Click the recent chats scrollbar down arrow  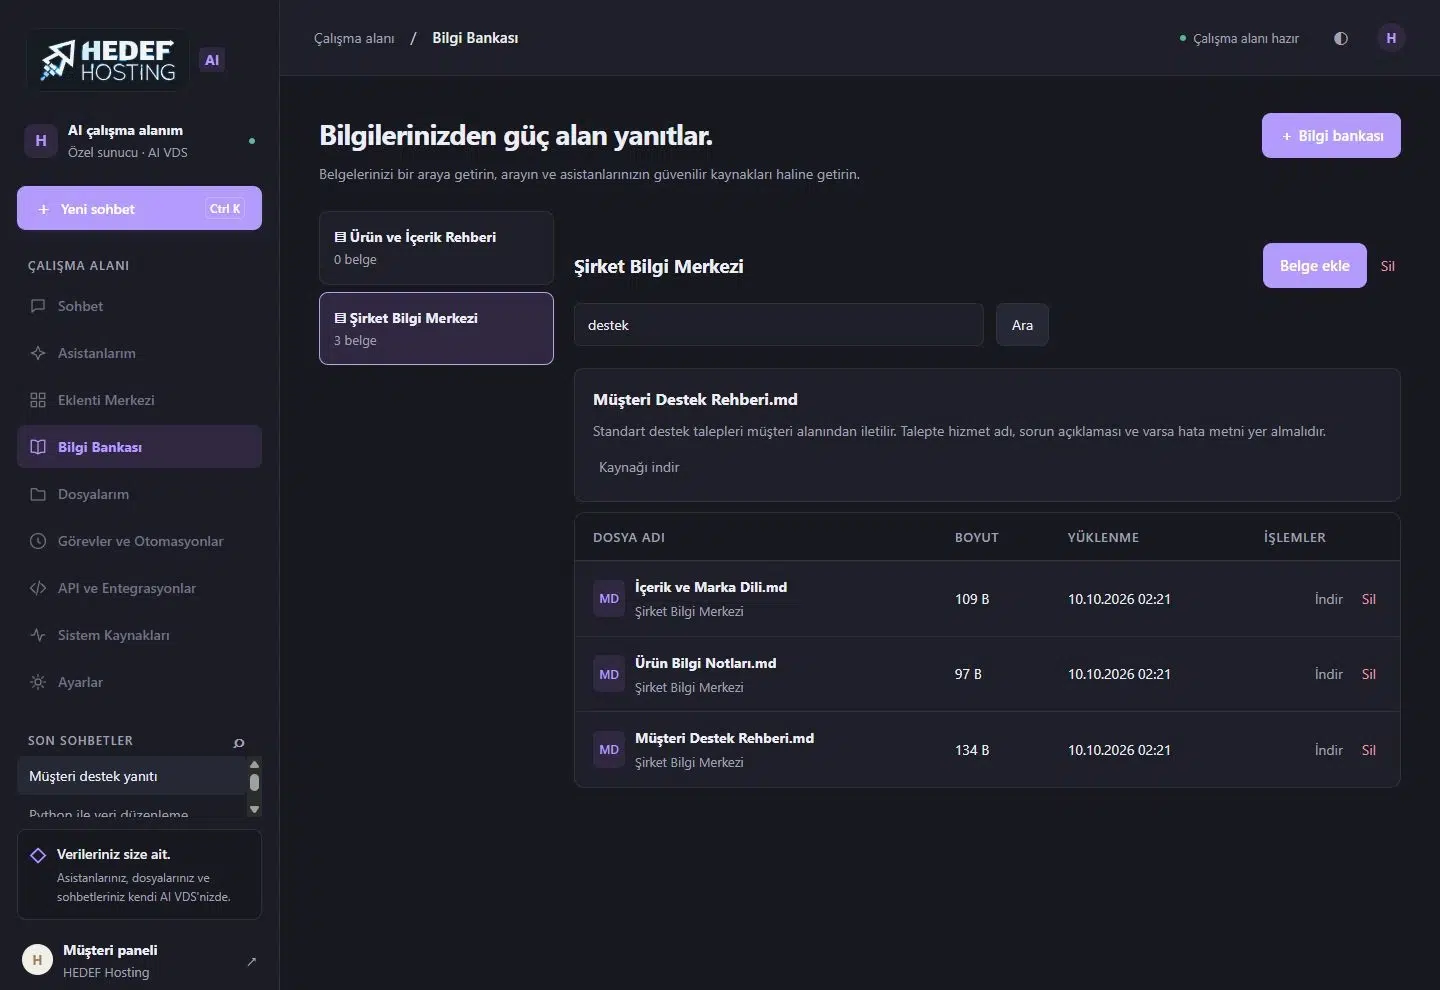254,809
